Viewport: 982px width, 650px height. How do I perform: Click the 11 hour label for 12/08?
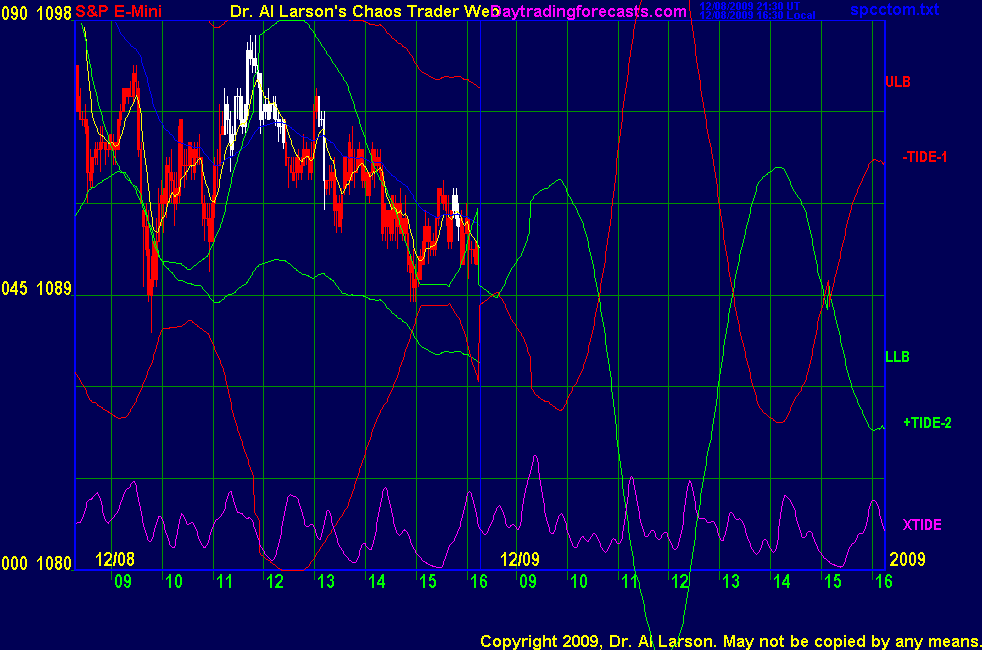(x=224, y=582)
